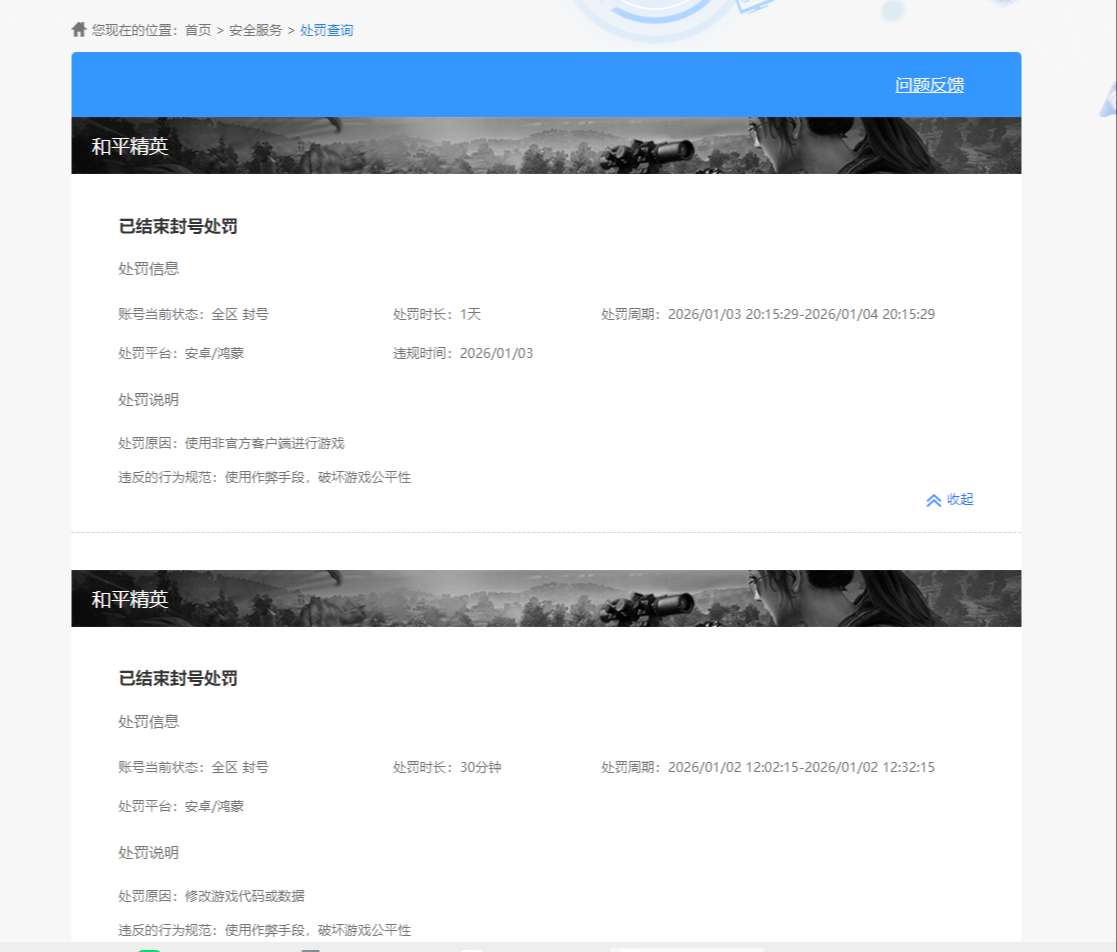
Task: Collapse first record with 收起
Action: tap(950, 500)
